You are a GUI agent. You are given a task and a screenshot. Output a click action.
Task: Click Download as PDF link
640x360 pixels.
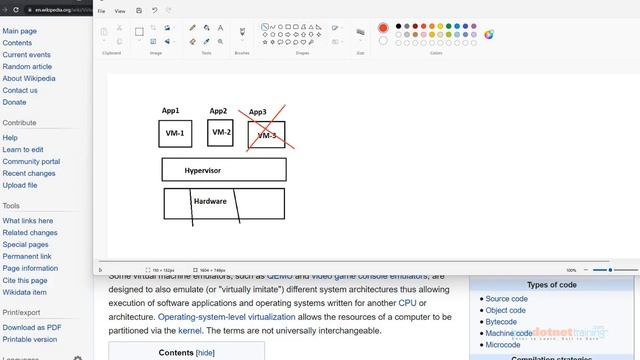(x=32, y=327)
